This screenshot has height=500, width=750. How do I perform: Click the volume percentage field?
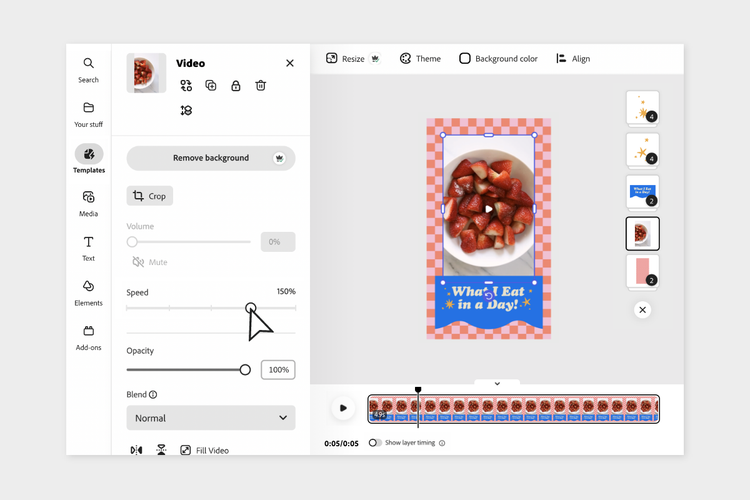click(x=278, y=242)
